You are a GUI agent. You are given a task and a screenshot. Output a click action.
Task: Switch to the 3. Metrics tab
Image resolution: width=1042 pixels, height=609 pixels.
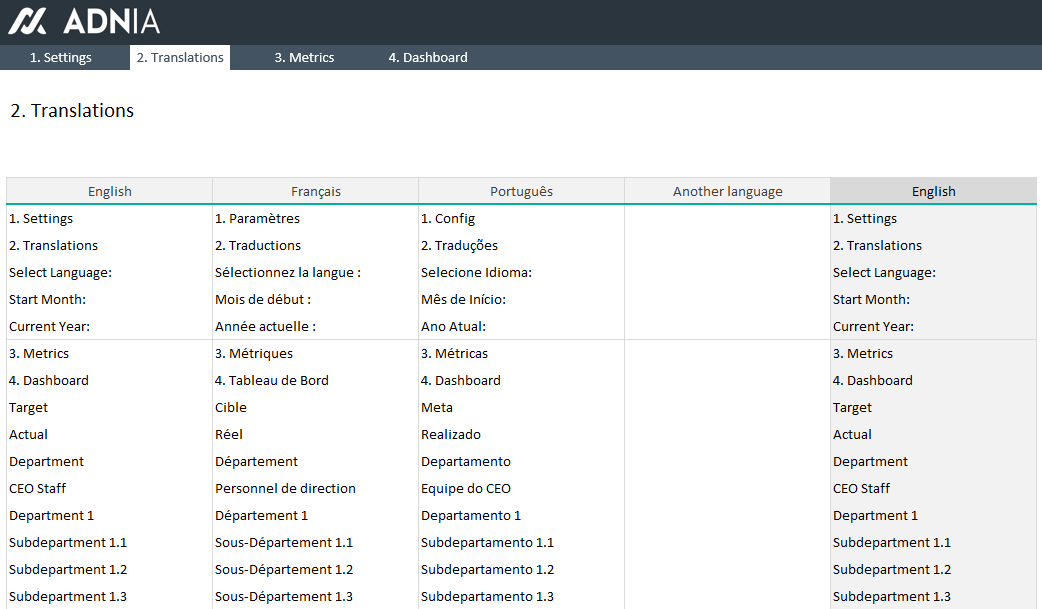tap(304, 58)
